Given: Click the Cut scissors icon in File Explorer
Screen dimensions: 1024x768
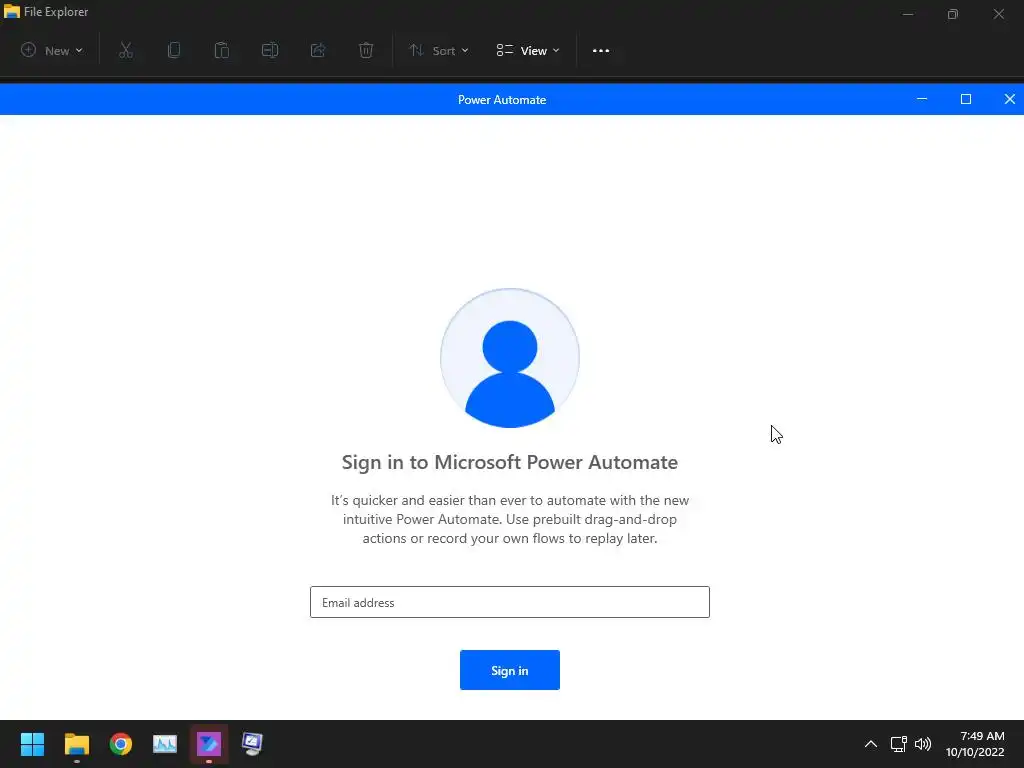Looking at the screenshot, I should coord(126,50).
